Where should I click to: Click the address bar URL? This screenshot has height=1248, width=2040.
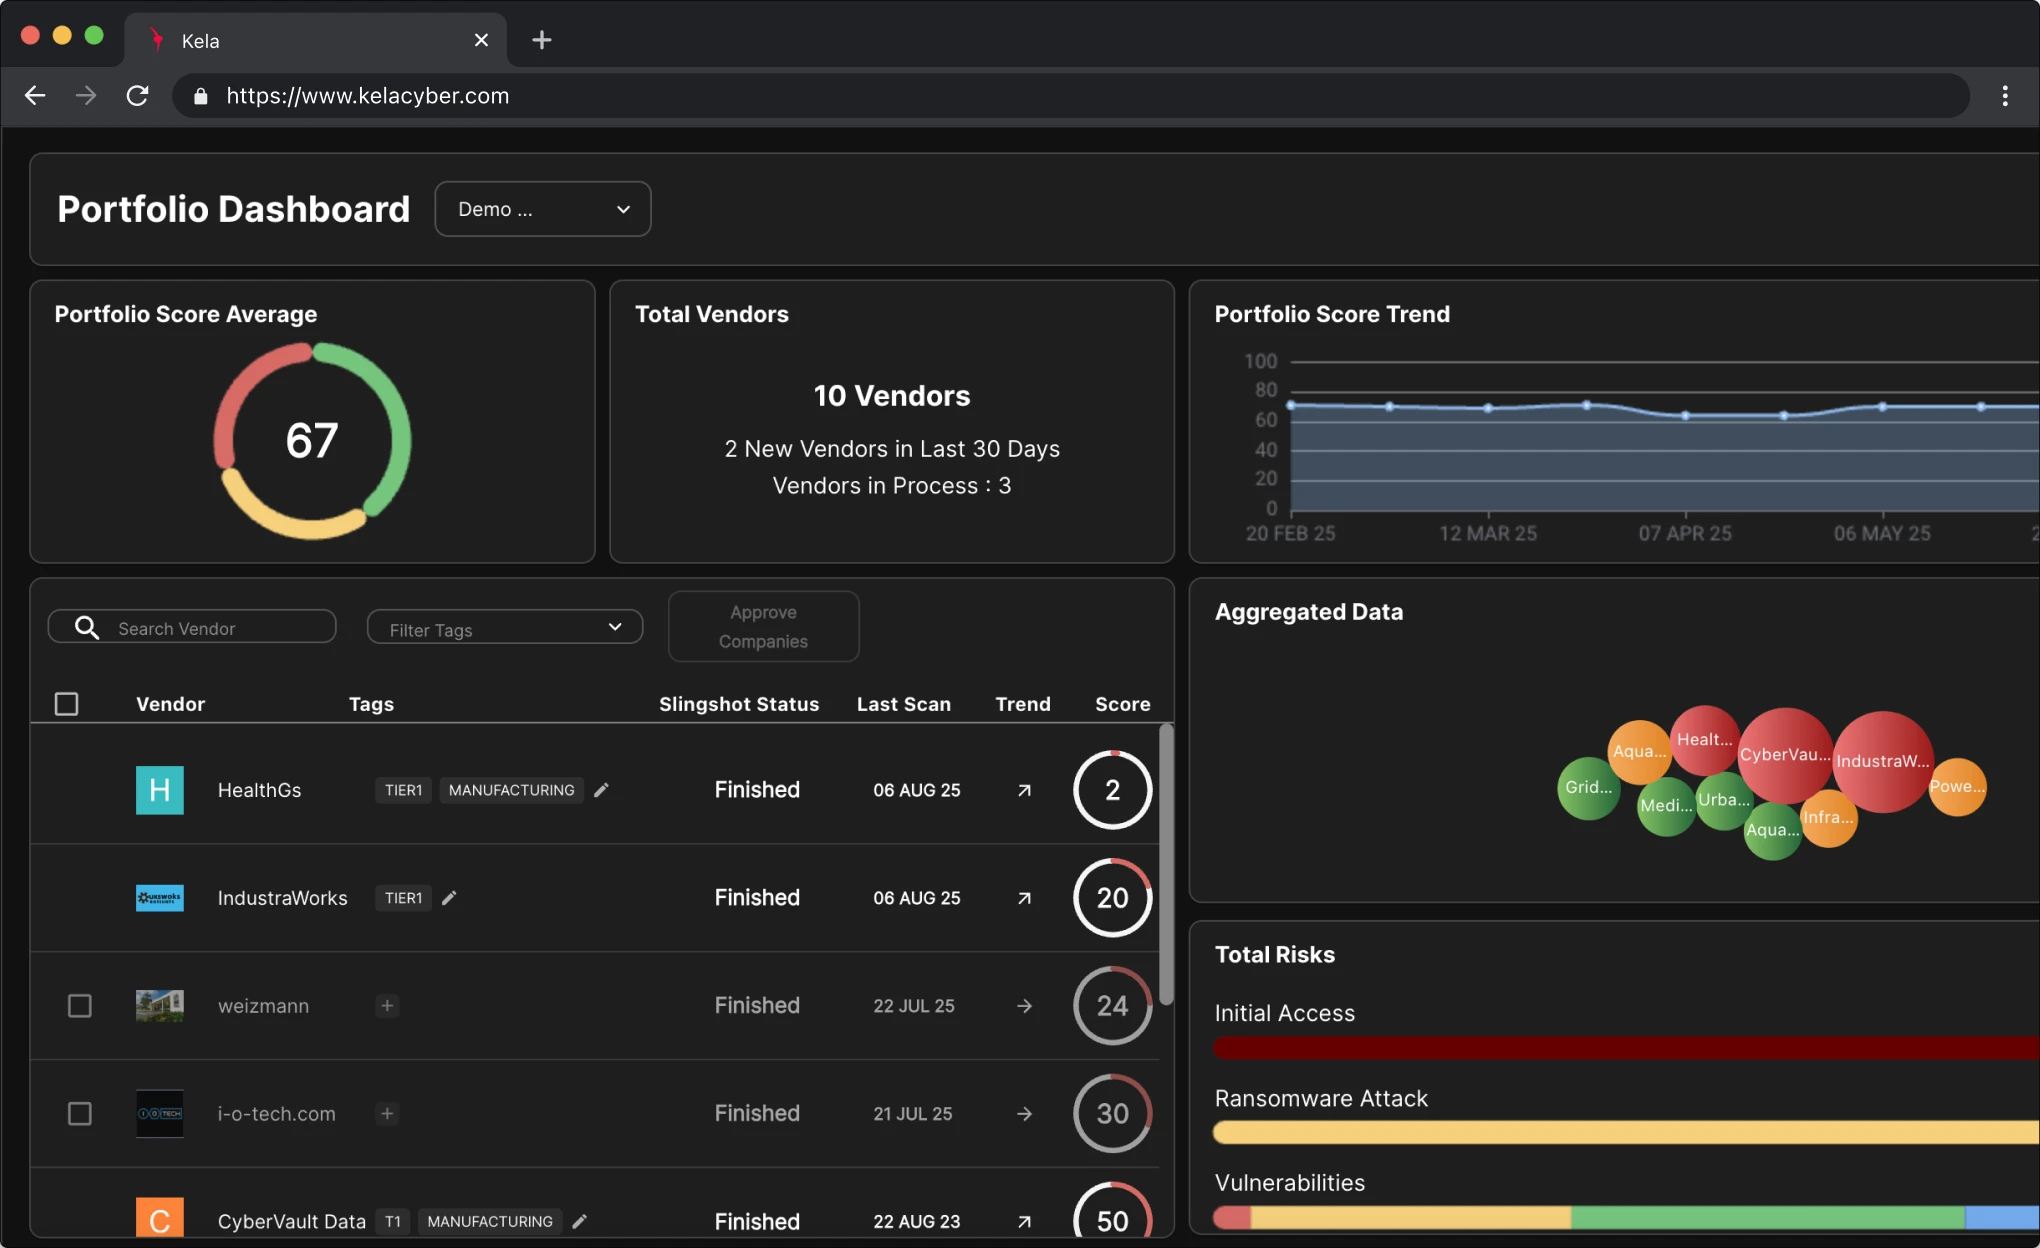tap(368, 96)
